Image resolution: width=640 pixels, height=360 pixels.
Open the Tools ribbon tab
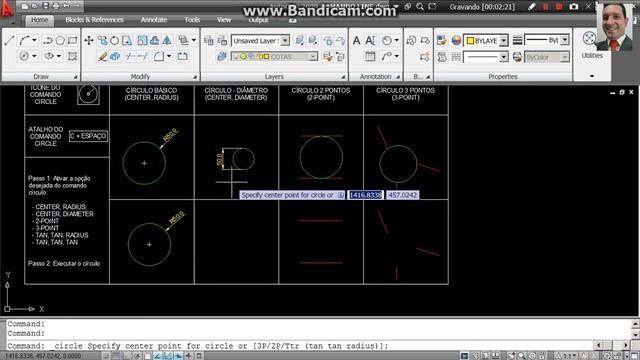[192, 20]
